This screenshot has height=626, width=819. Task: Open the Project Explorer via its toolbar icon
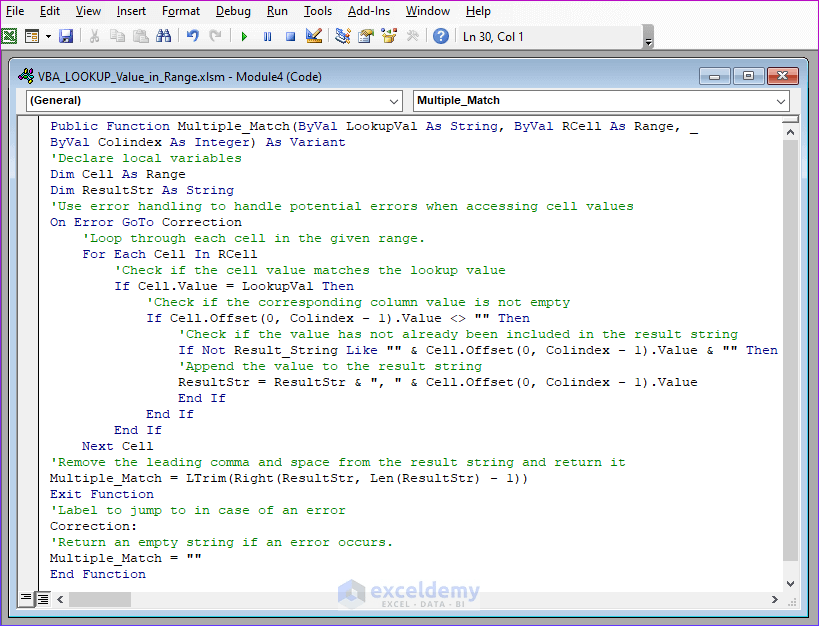pos(338,35)
